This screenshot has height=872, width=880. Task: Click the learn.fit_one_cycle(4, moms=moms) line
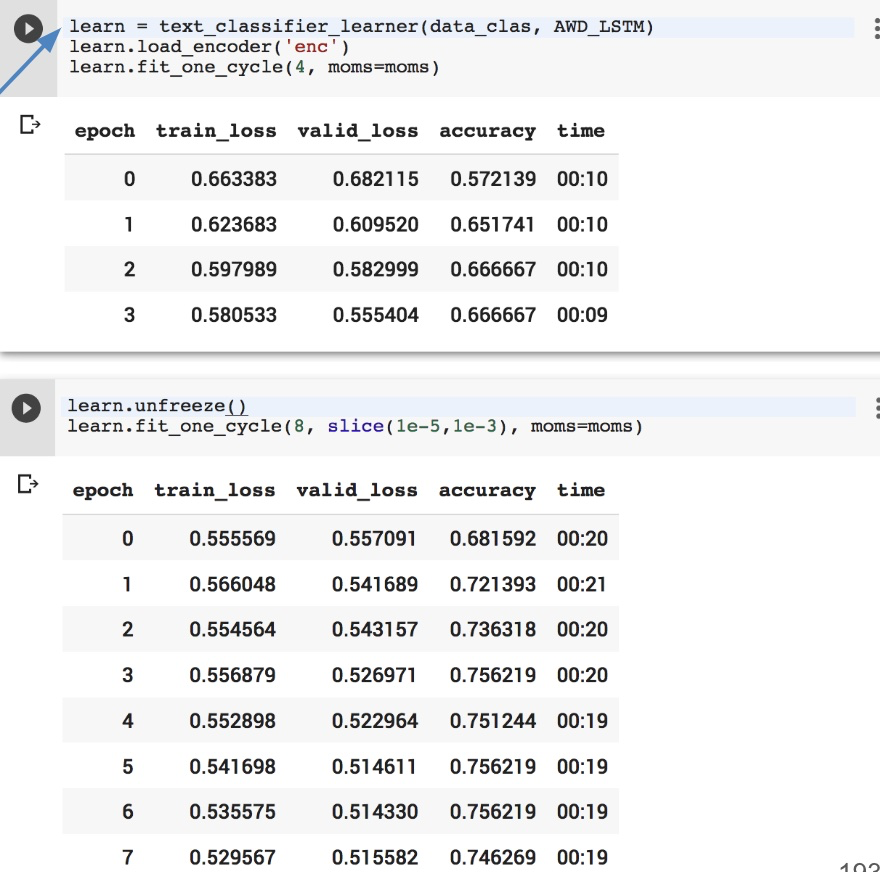tap(254, 67)
